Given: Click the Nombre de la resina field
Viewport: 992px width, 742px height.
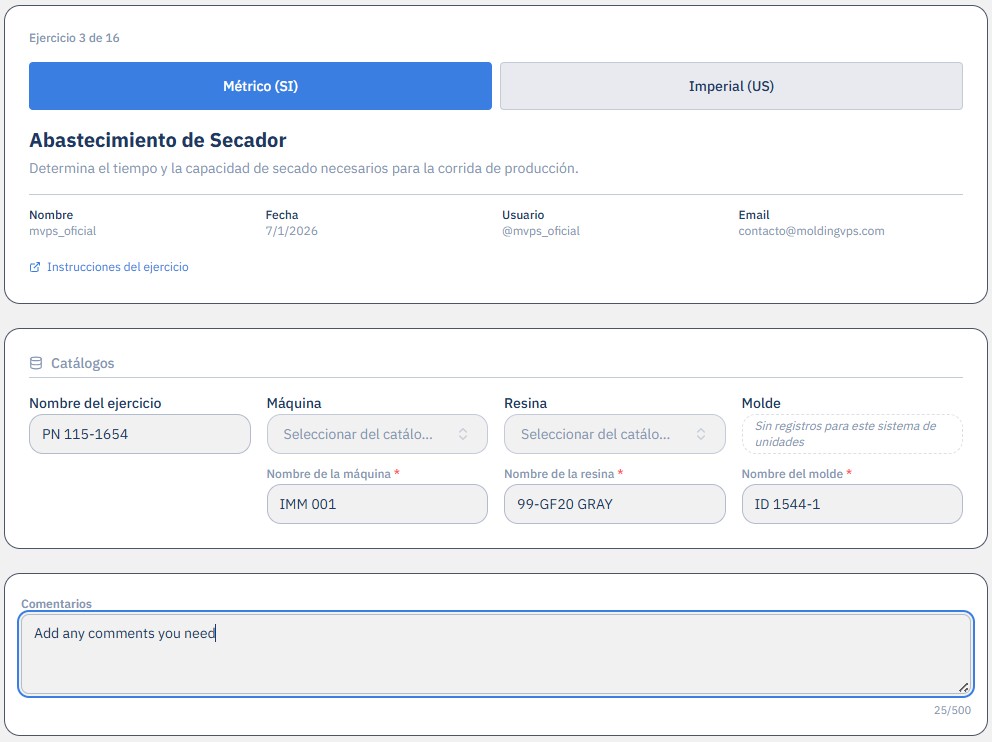Looking at the screenshot, I should tap(614, 504).
